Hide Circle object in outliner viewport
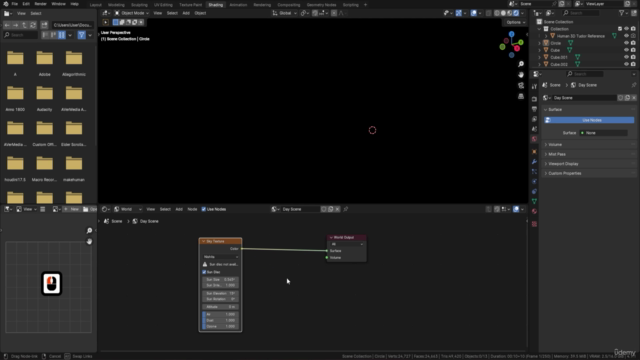 coord(626,43)
